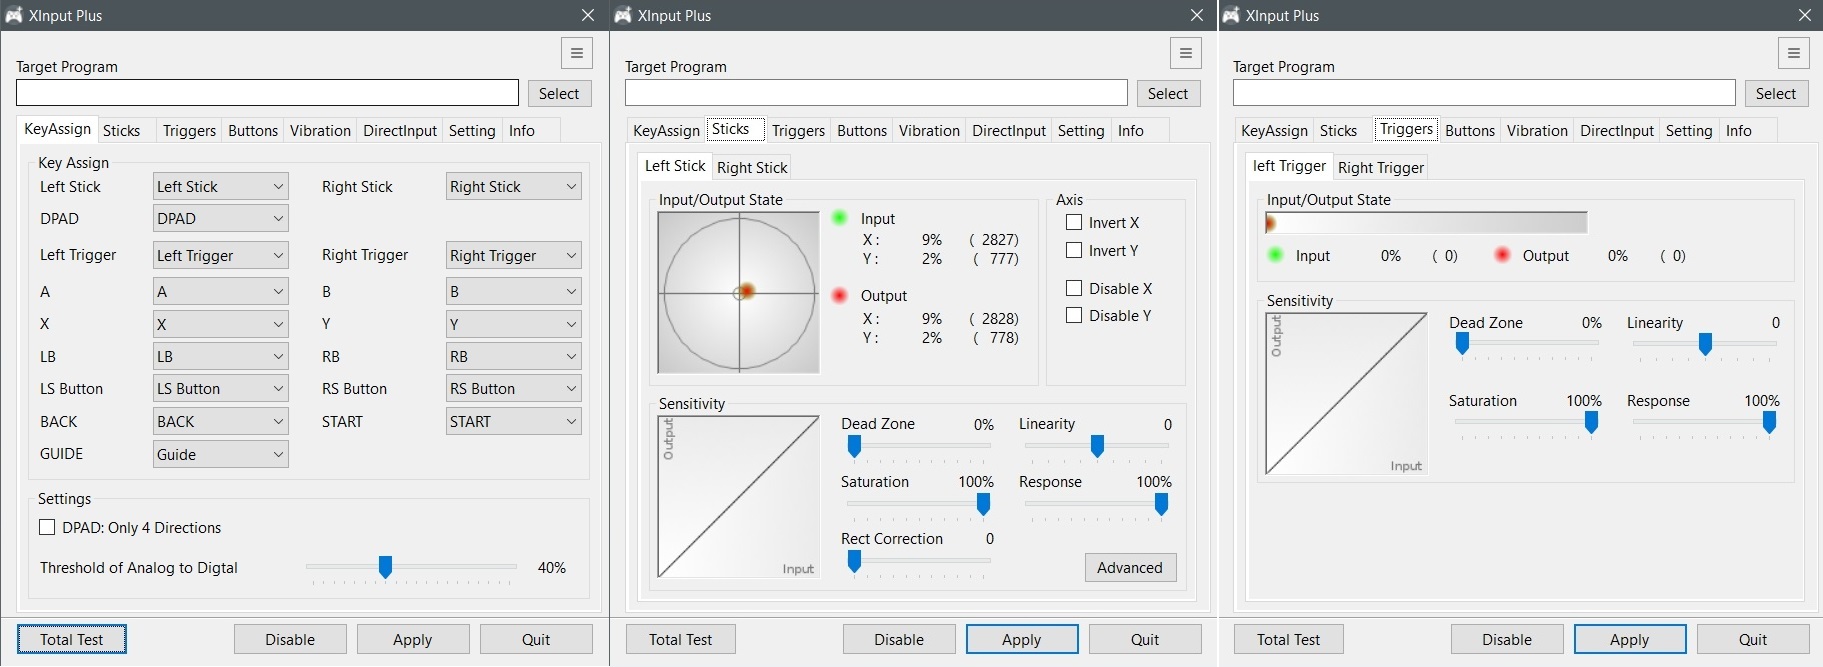Click Select button in left window
The width and height of the screenshot is (1823, 667).
559,93
